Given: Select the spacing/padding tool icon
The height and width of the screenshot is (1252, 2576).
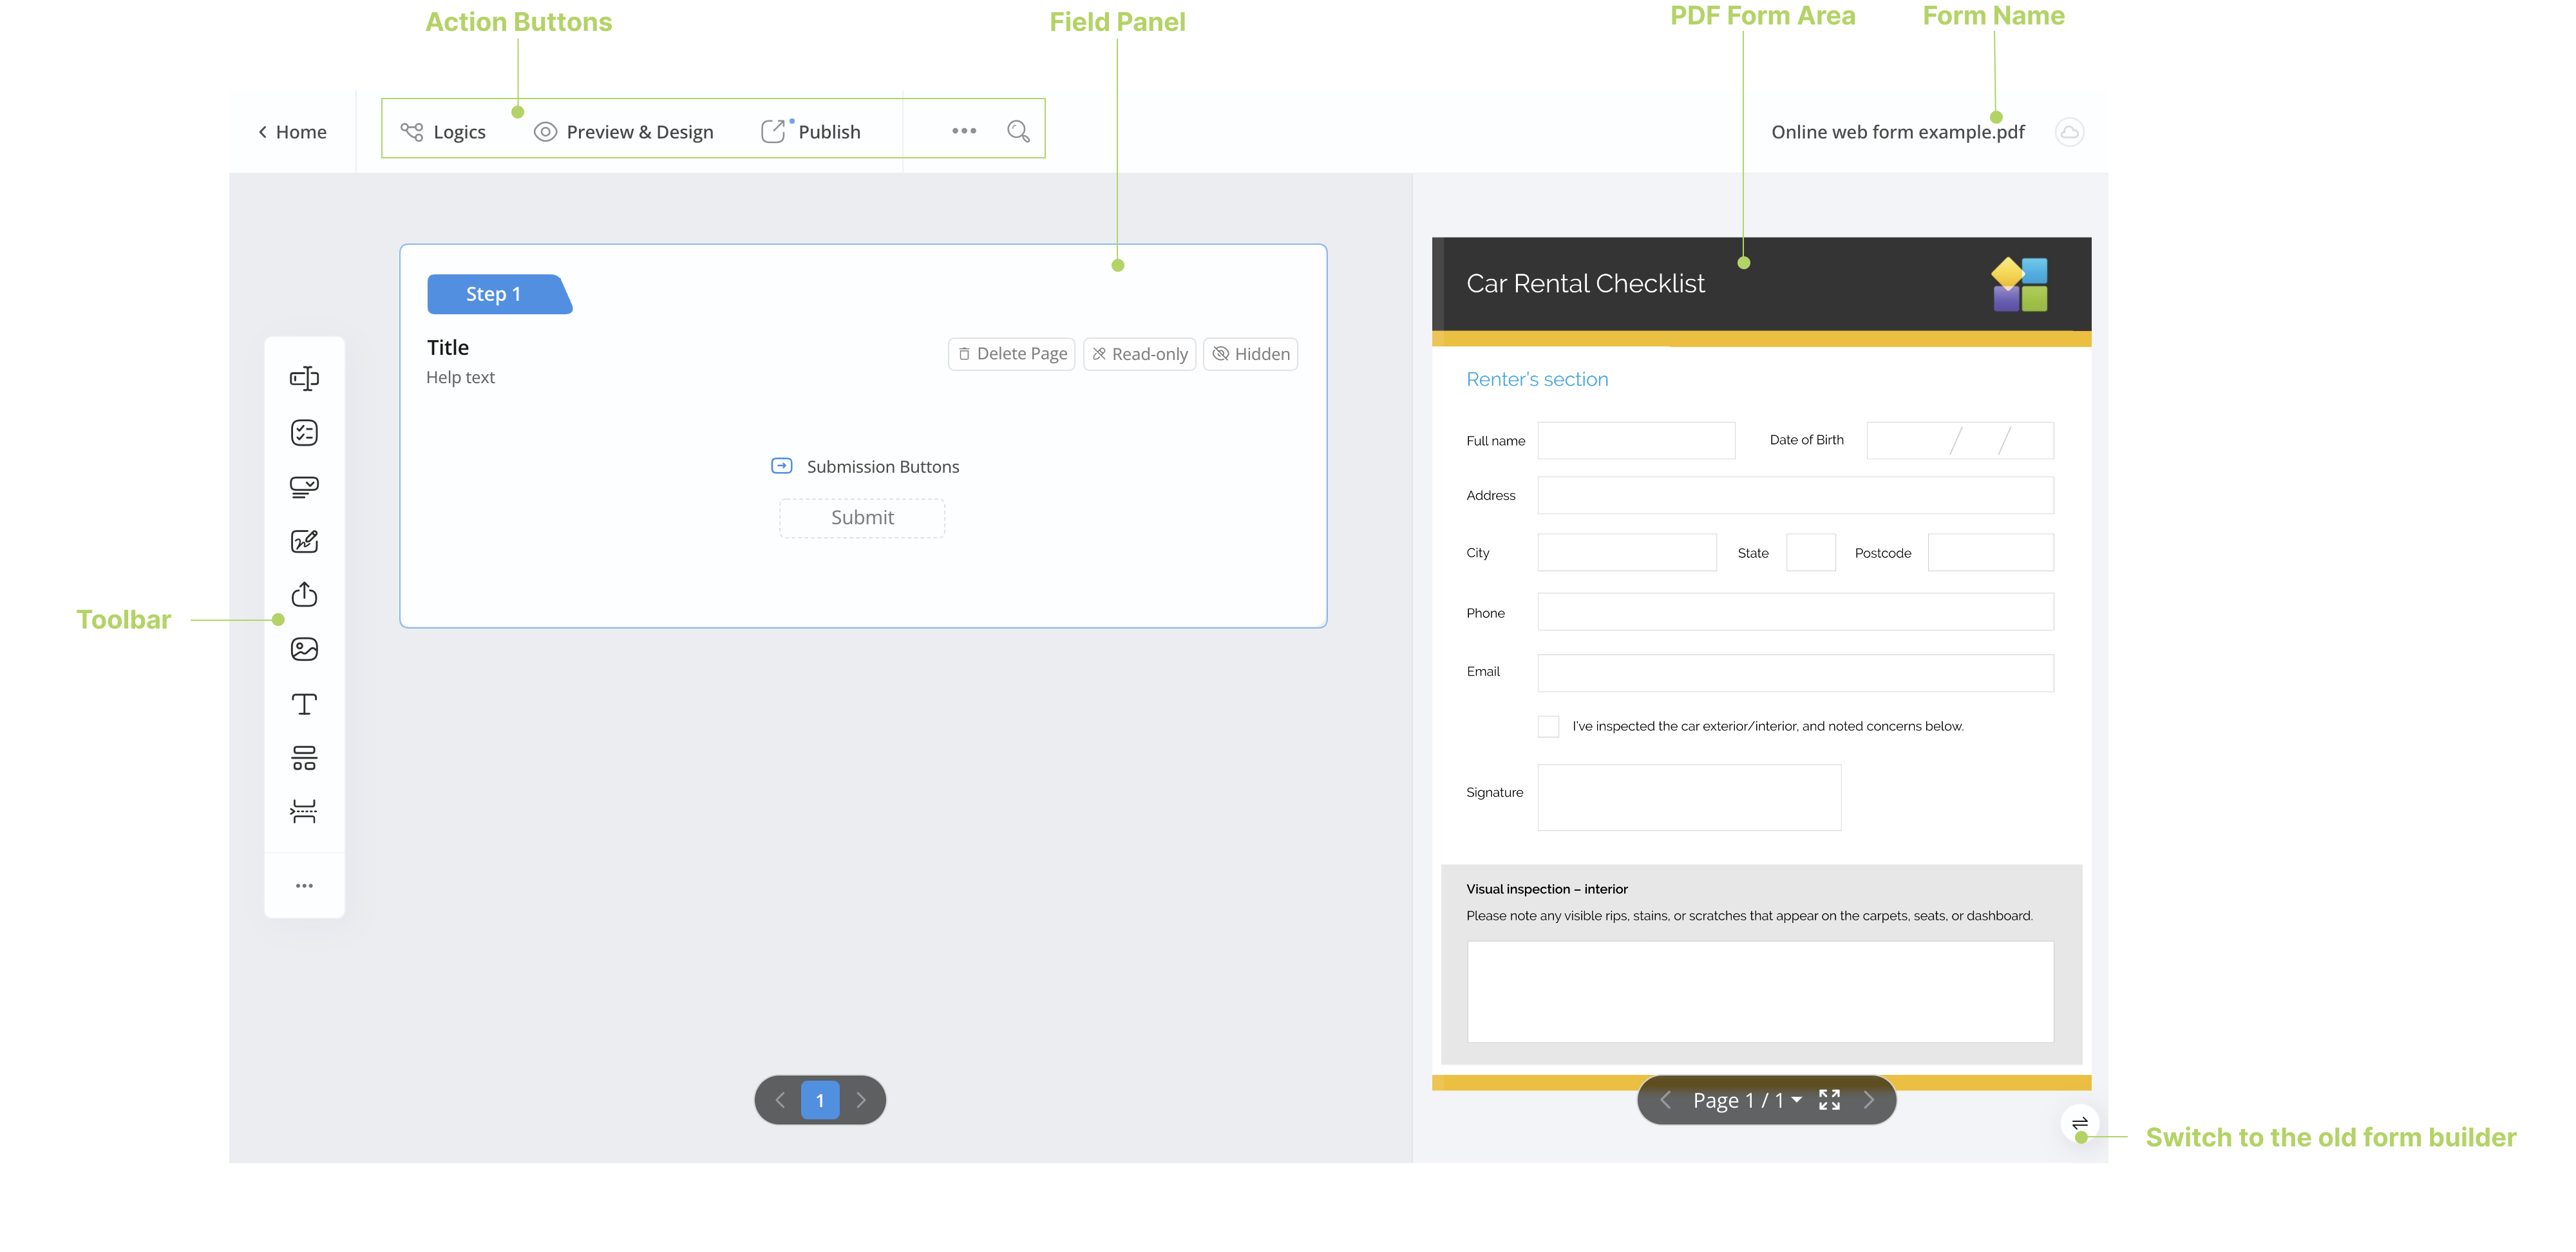Looking at the screenshot, I should tap(304, 811).
